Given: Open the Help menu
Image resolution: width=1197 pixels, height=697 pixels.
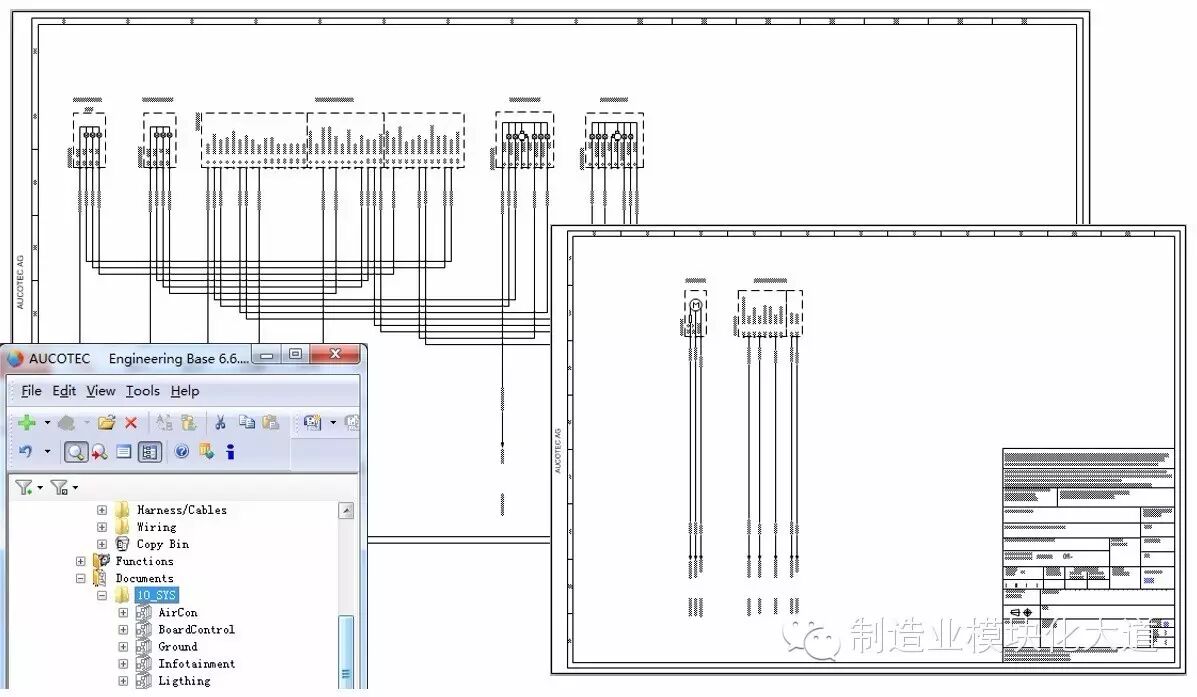Looking at the screenshot, I should coord(185,391).
